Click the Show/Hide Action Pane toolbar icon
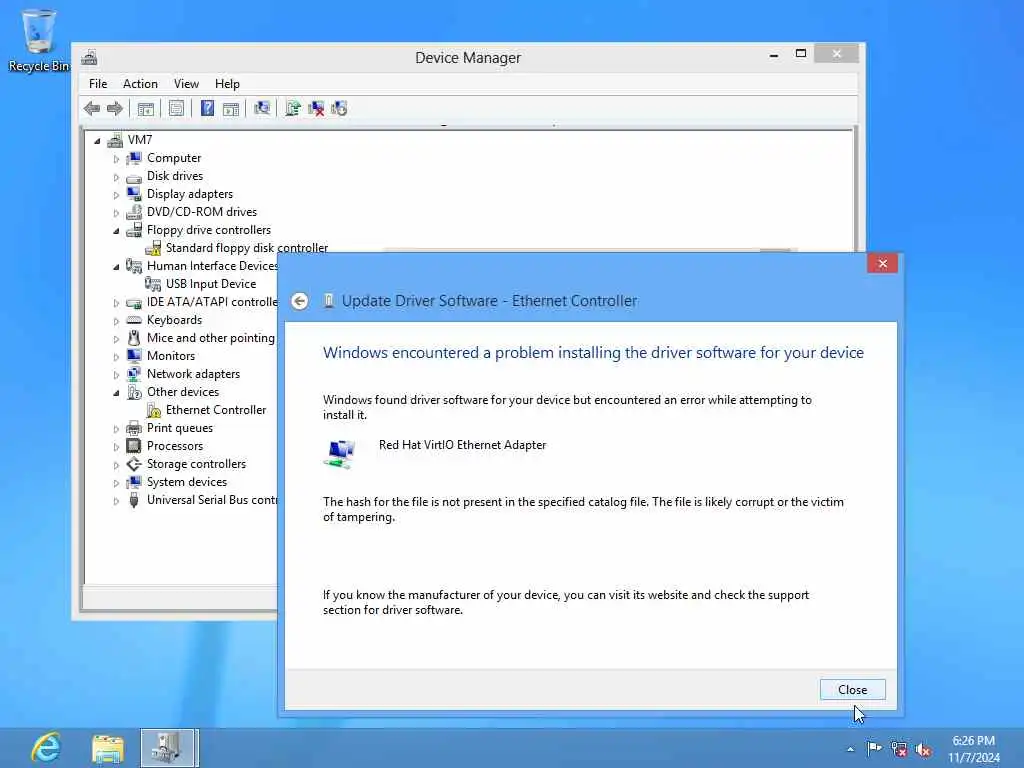 point(231,108)
